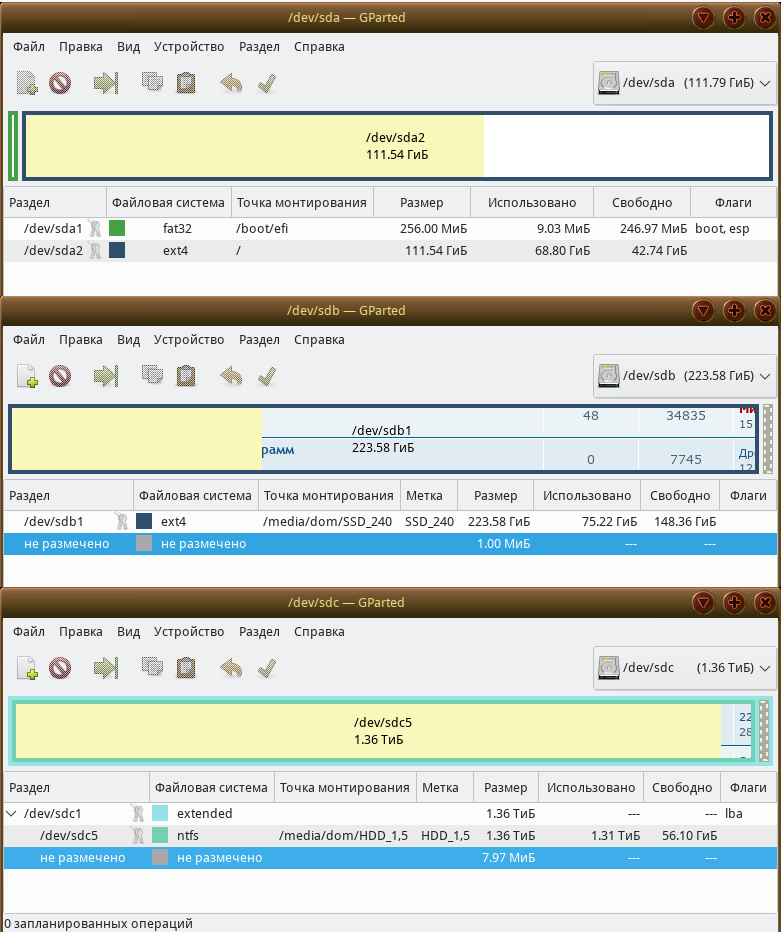The width and height of the screenshot is (781, 932).
Task: Click New partition icon in /dev/sda window
Action: point(27,83)
